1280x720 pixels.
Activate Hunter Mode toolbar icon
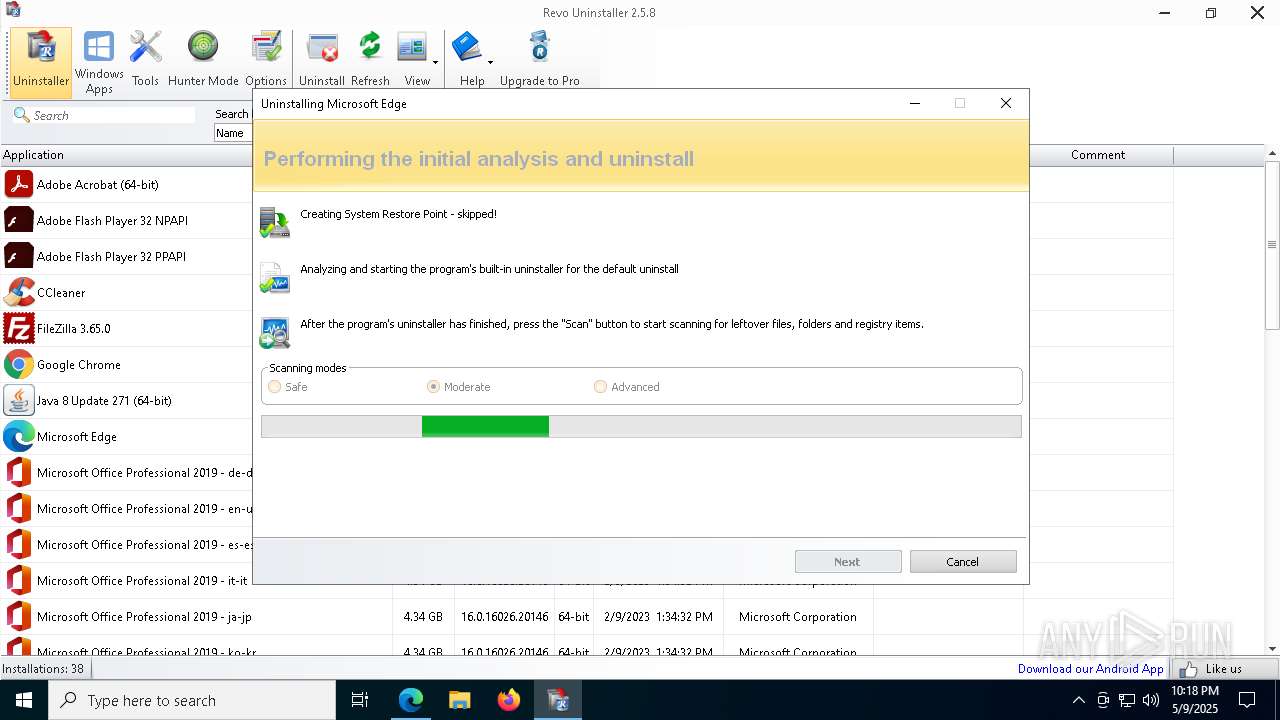click(203, 60)
